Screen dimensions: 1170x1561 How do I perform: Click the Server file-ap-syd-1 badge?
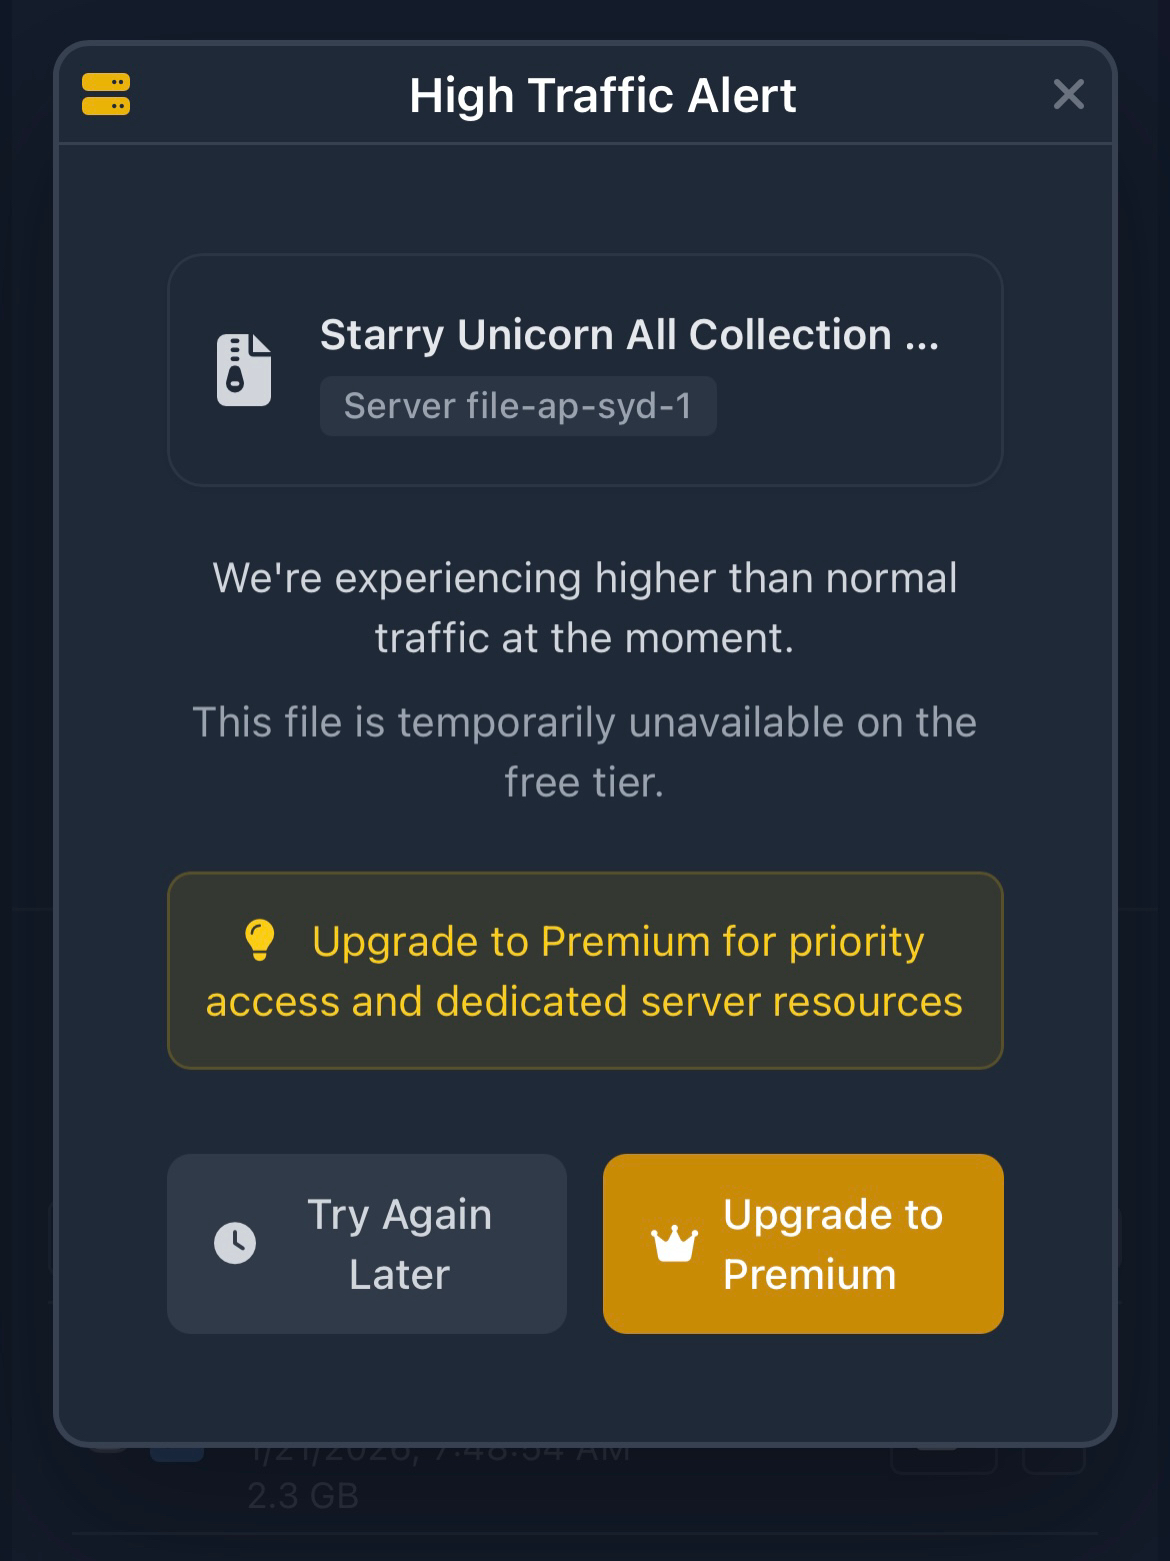point(518,406)
